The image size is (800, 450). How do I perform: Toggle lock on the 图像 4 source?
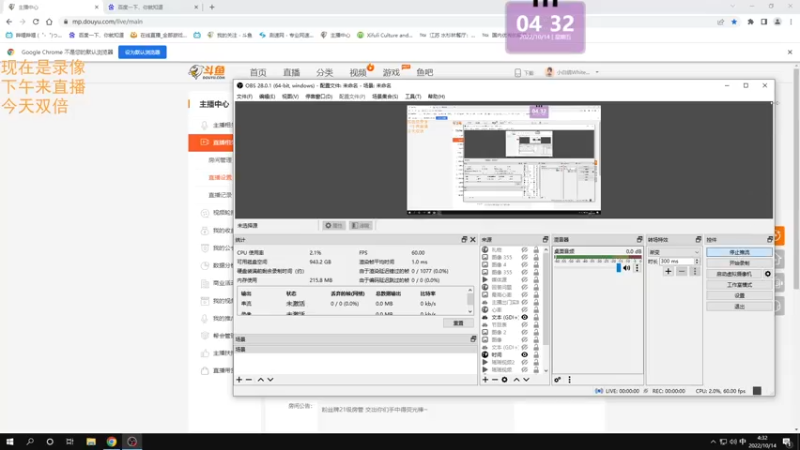(x=536, y=265)
